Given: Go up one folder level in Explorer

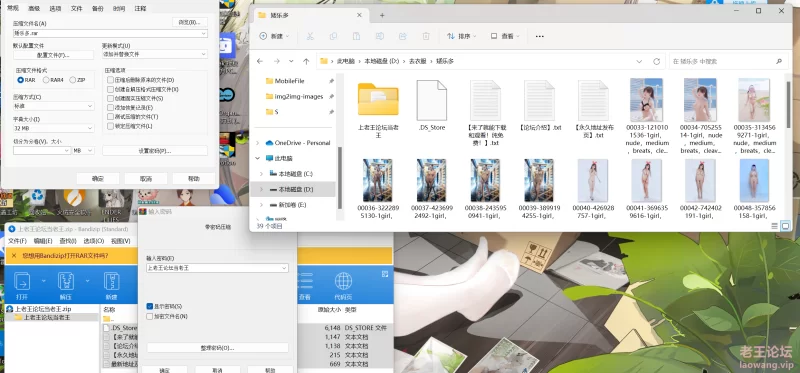Looking at the screenshot, I should (x=306, y=61).
